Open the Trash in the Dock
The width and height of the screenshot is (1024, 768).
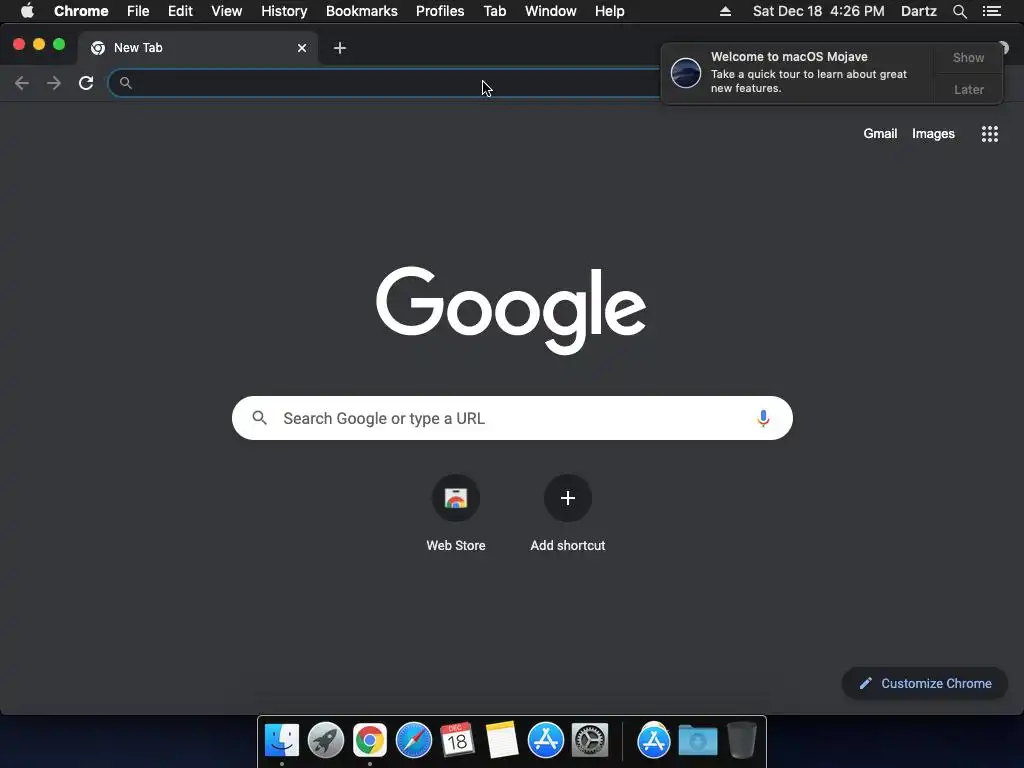(x=741, y=740)
